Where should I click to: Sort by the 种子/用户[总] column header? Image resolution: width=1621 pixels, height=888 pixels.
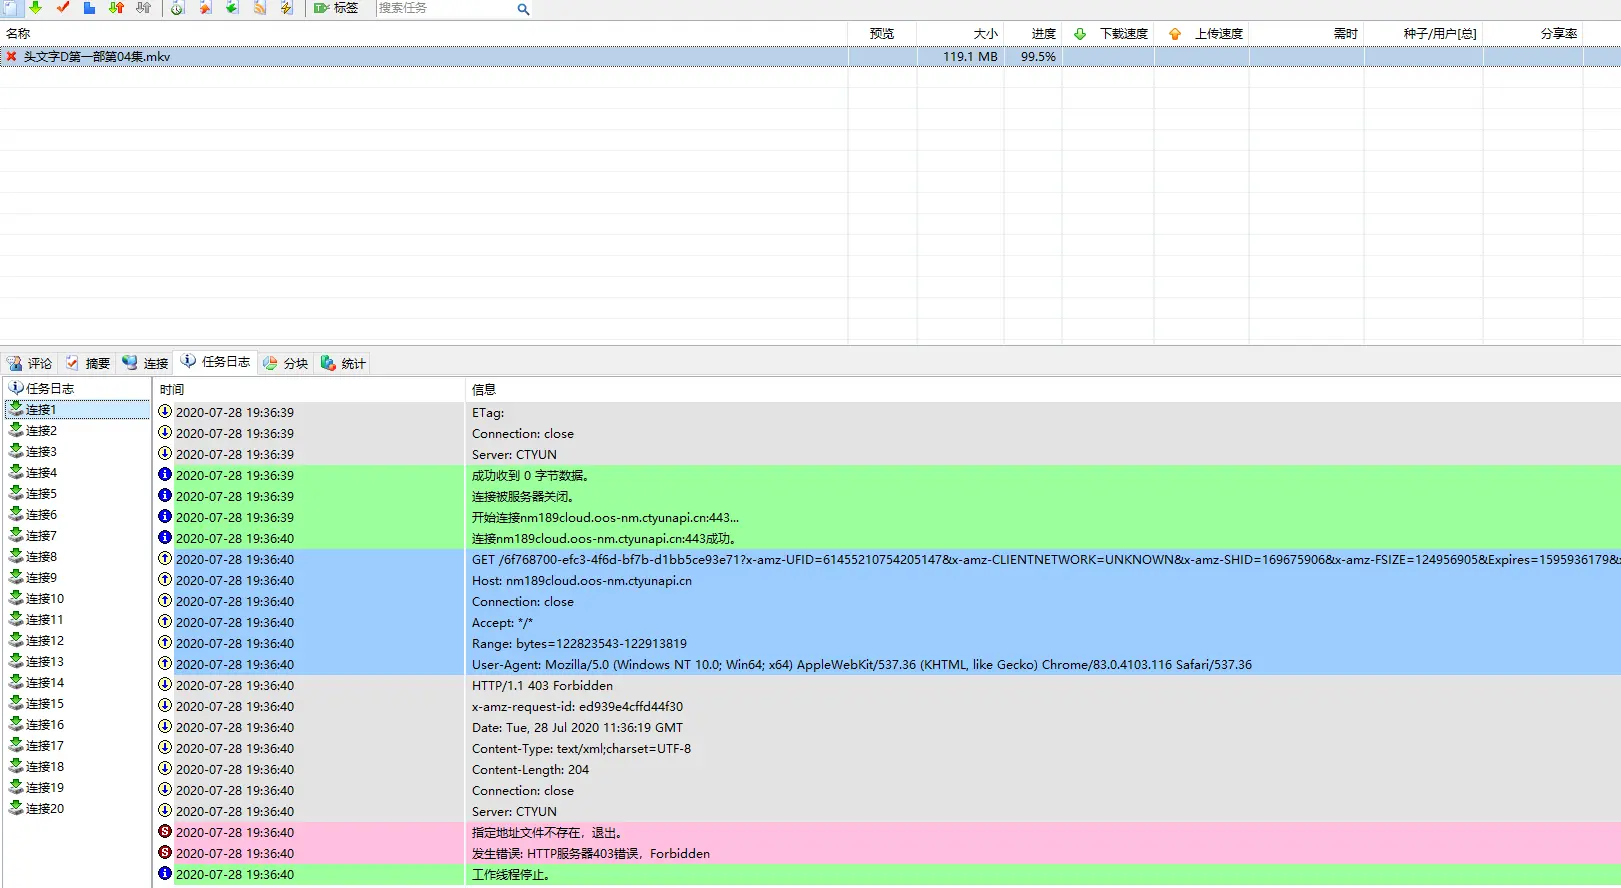(1423, 33)
